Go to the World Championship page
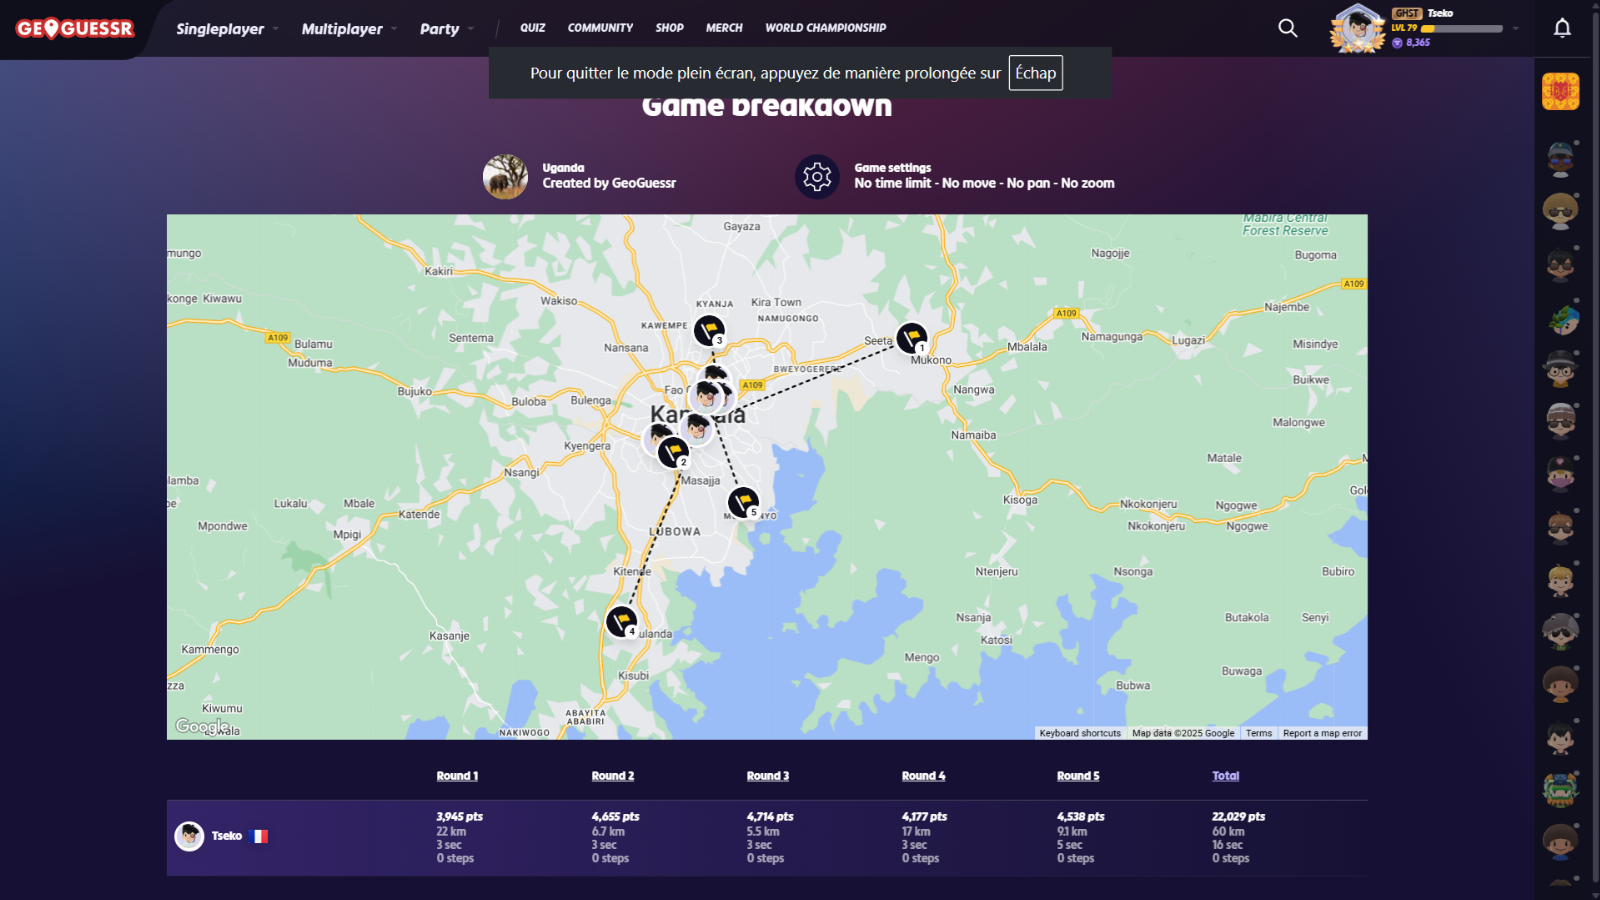This screenshot has height=900, width=1600. [825, 28]
